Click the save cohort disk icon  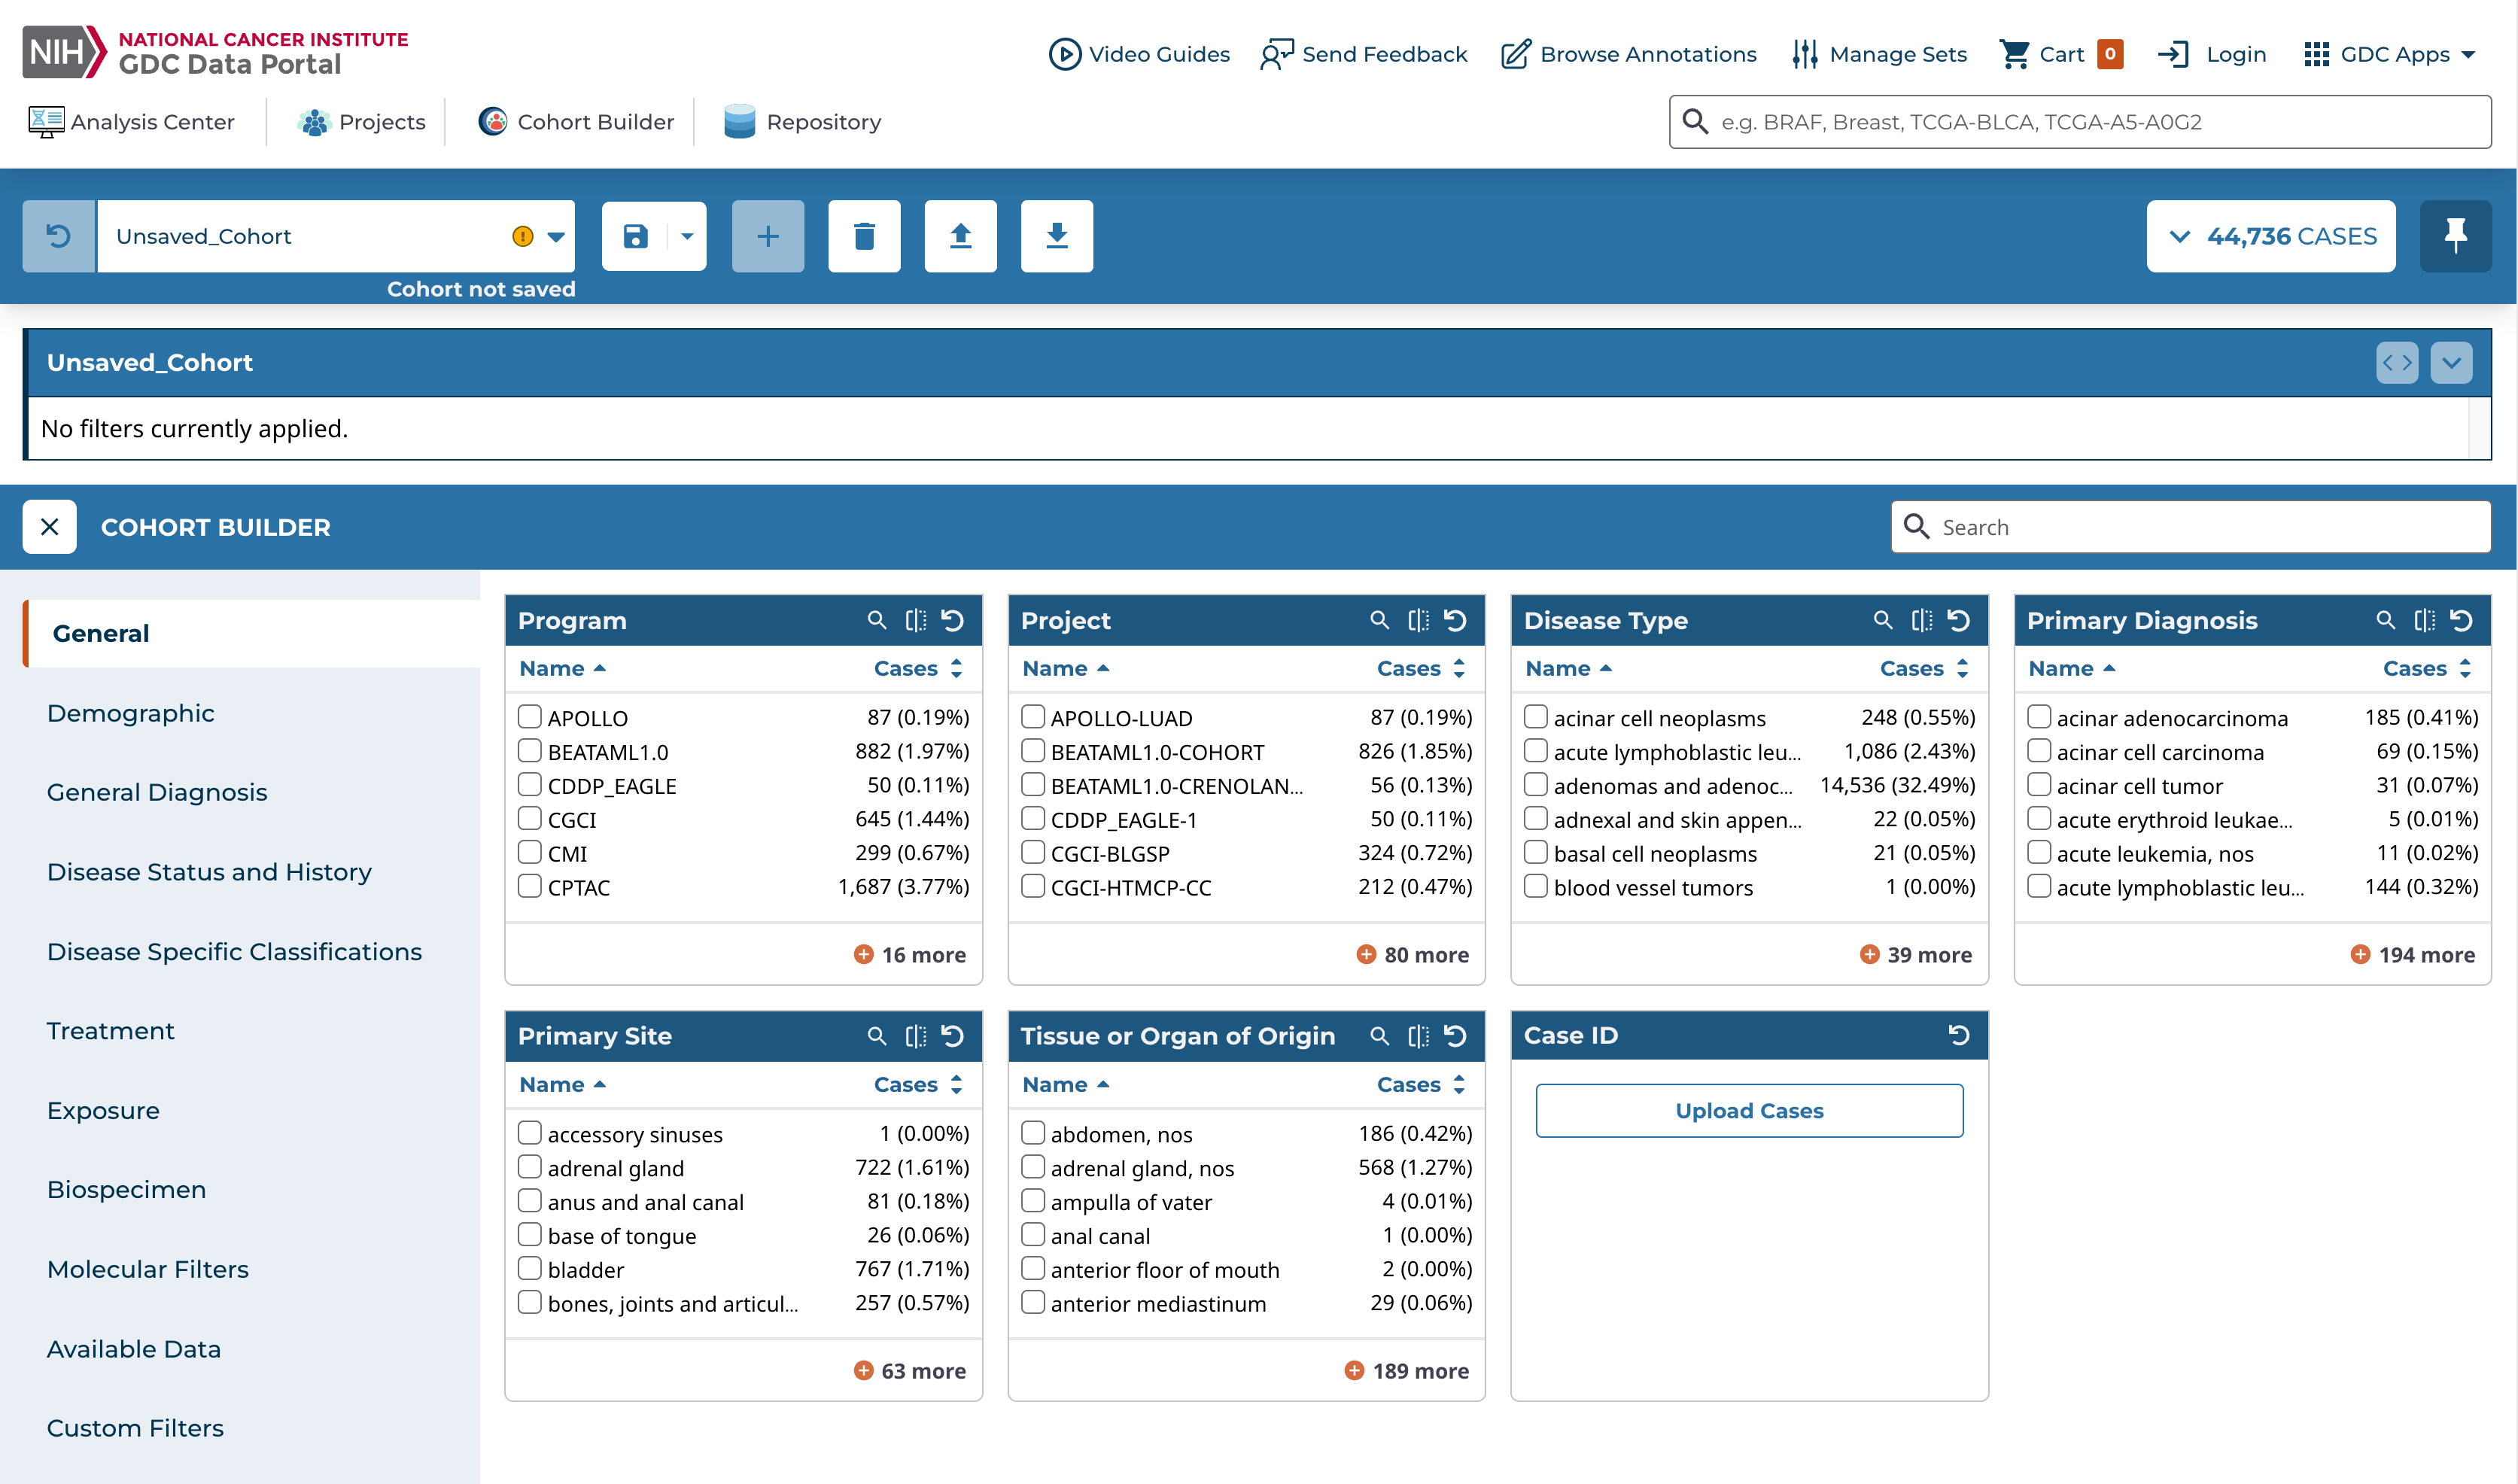click(635, 236)
